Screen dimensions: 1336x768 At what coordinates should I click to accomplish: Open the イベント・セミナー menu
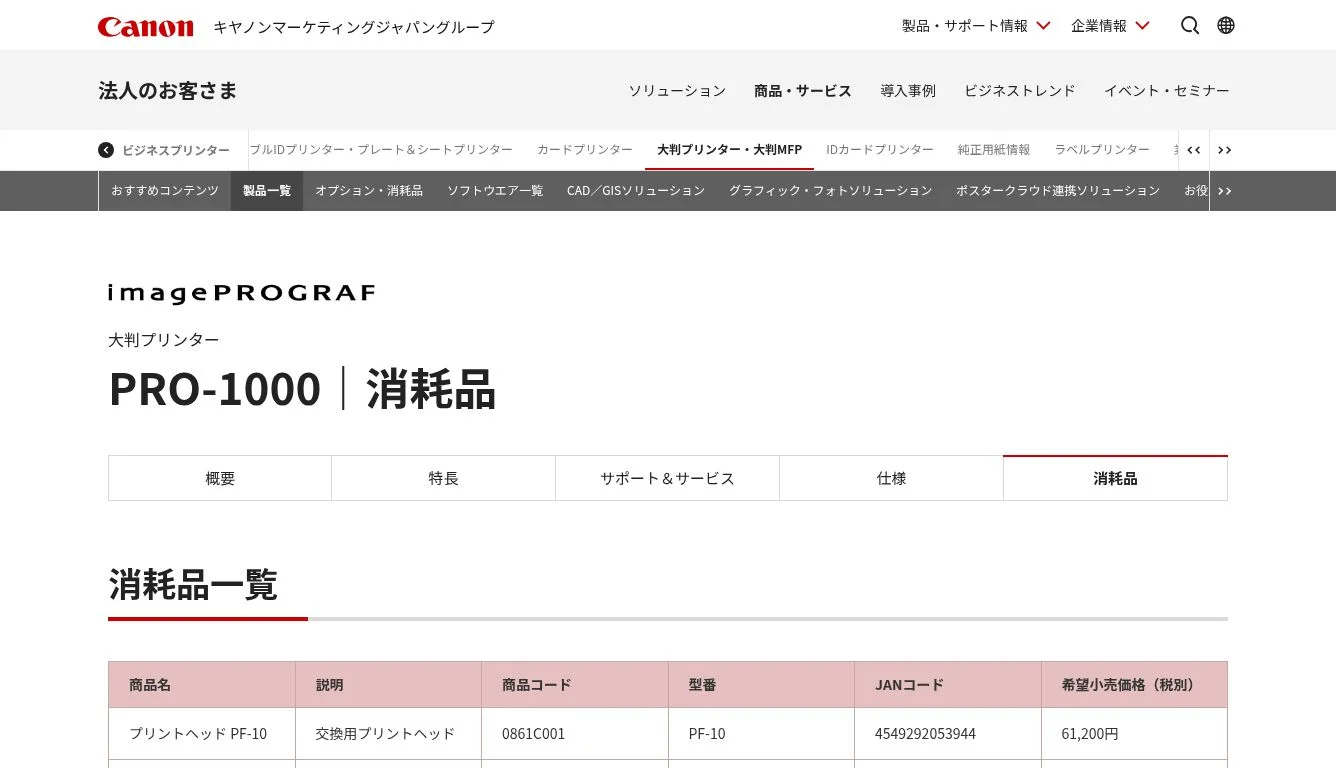point(1167,91)
